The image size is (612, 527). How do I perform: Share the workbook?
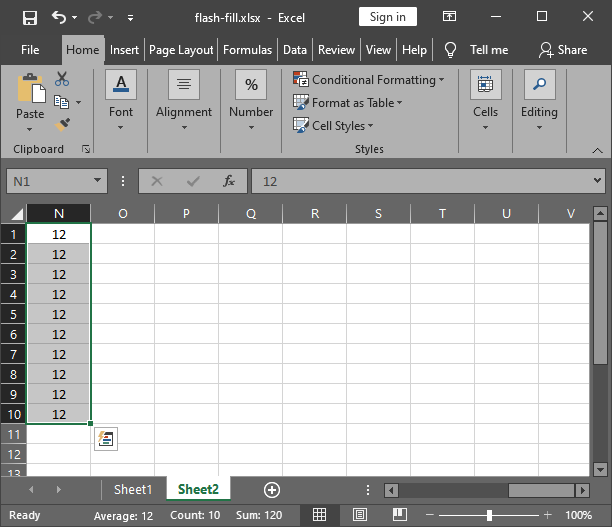pos(563,50)
